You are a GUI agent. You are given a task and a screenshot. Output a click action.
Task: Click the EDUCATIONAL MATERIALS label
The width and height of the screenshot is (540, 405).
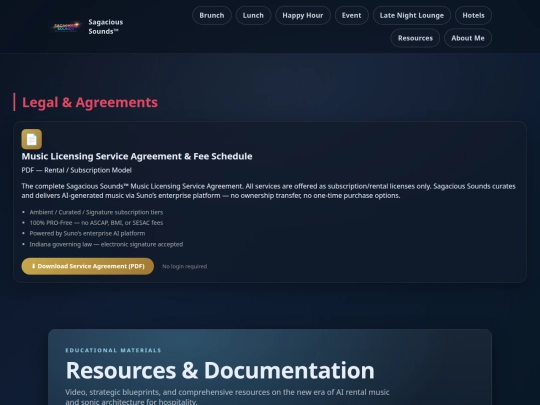[113, 350]
